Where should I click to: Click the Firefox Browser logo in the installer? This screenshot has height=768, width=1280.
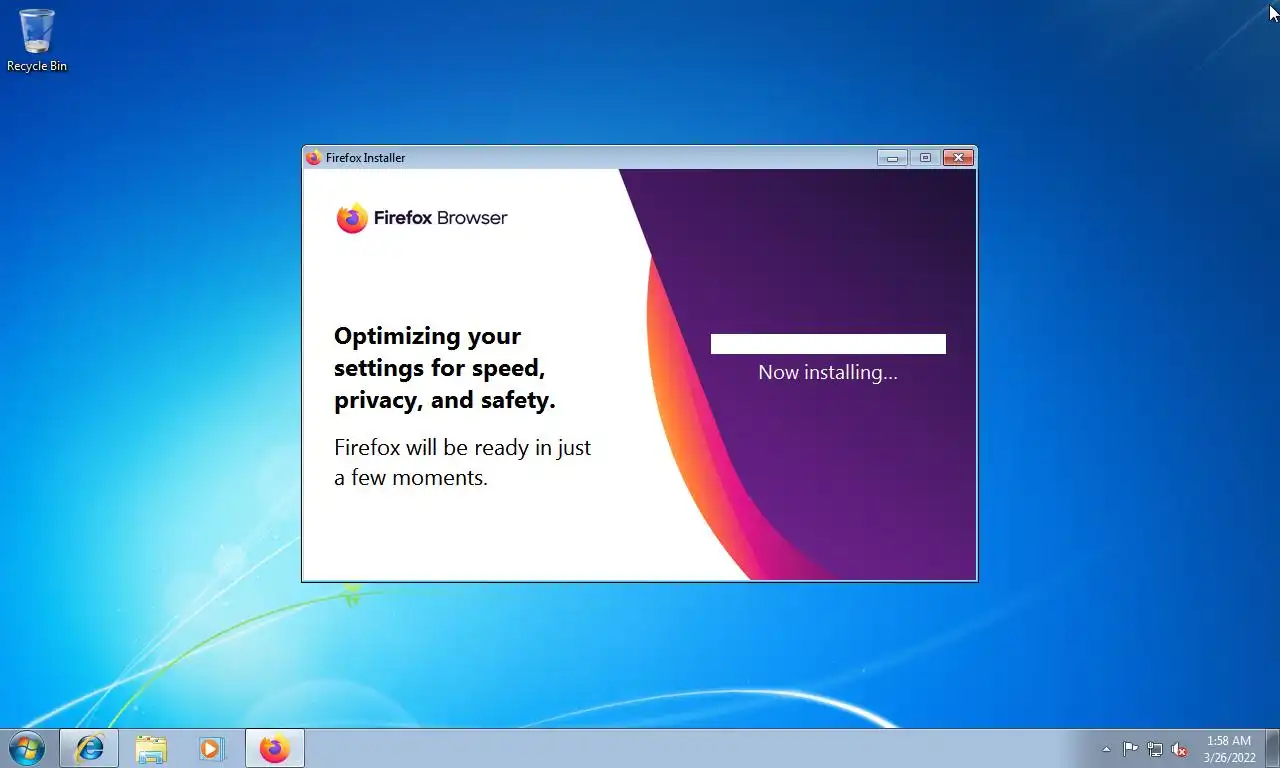(422, 218)
